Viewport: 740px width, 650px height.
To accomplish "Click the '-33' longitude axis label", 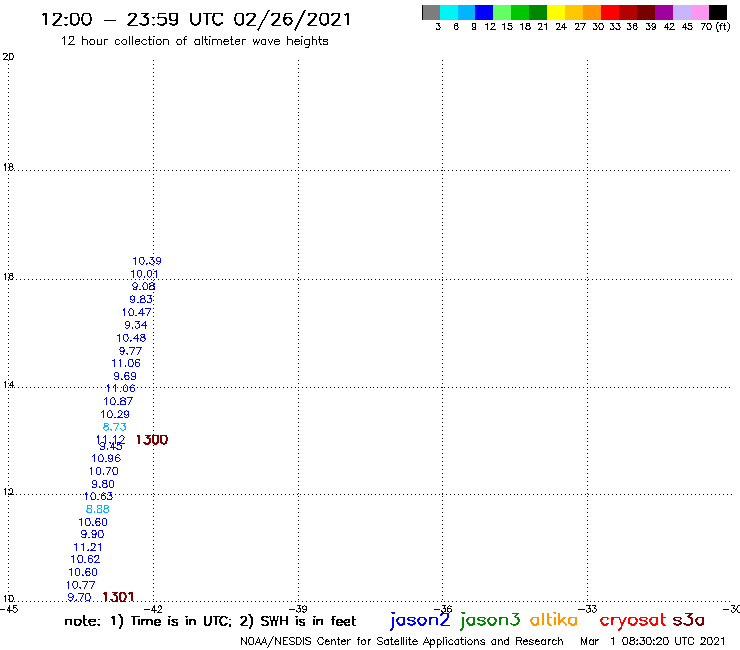I will point(589,609).
